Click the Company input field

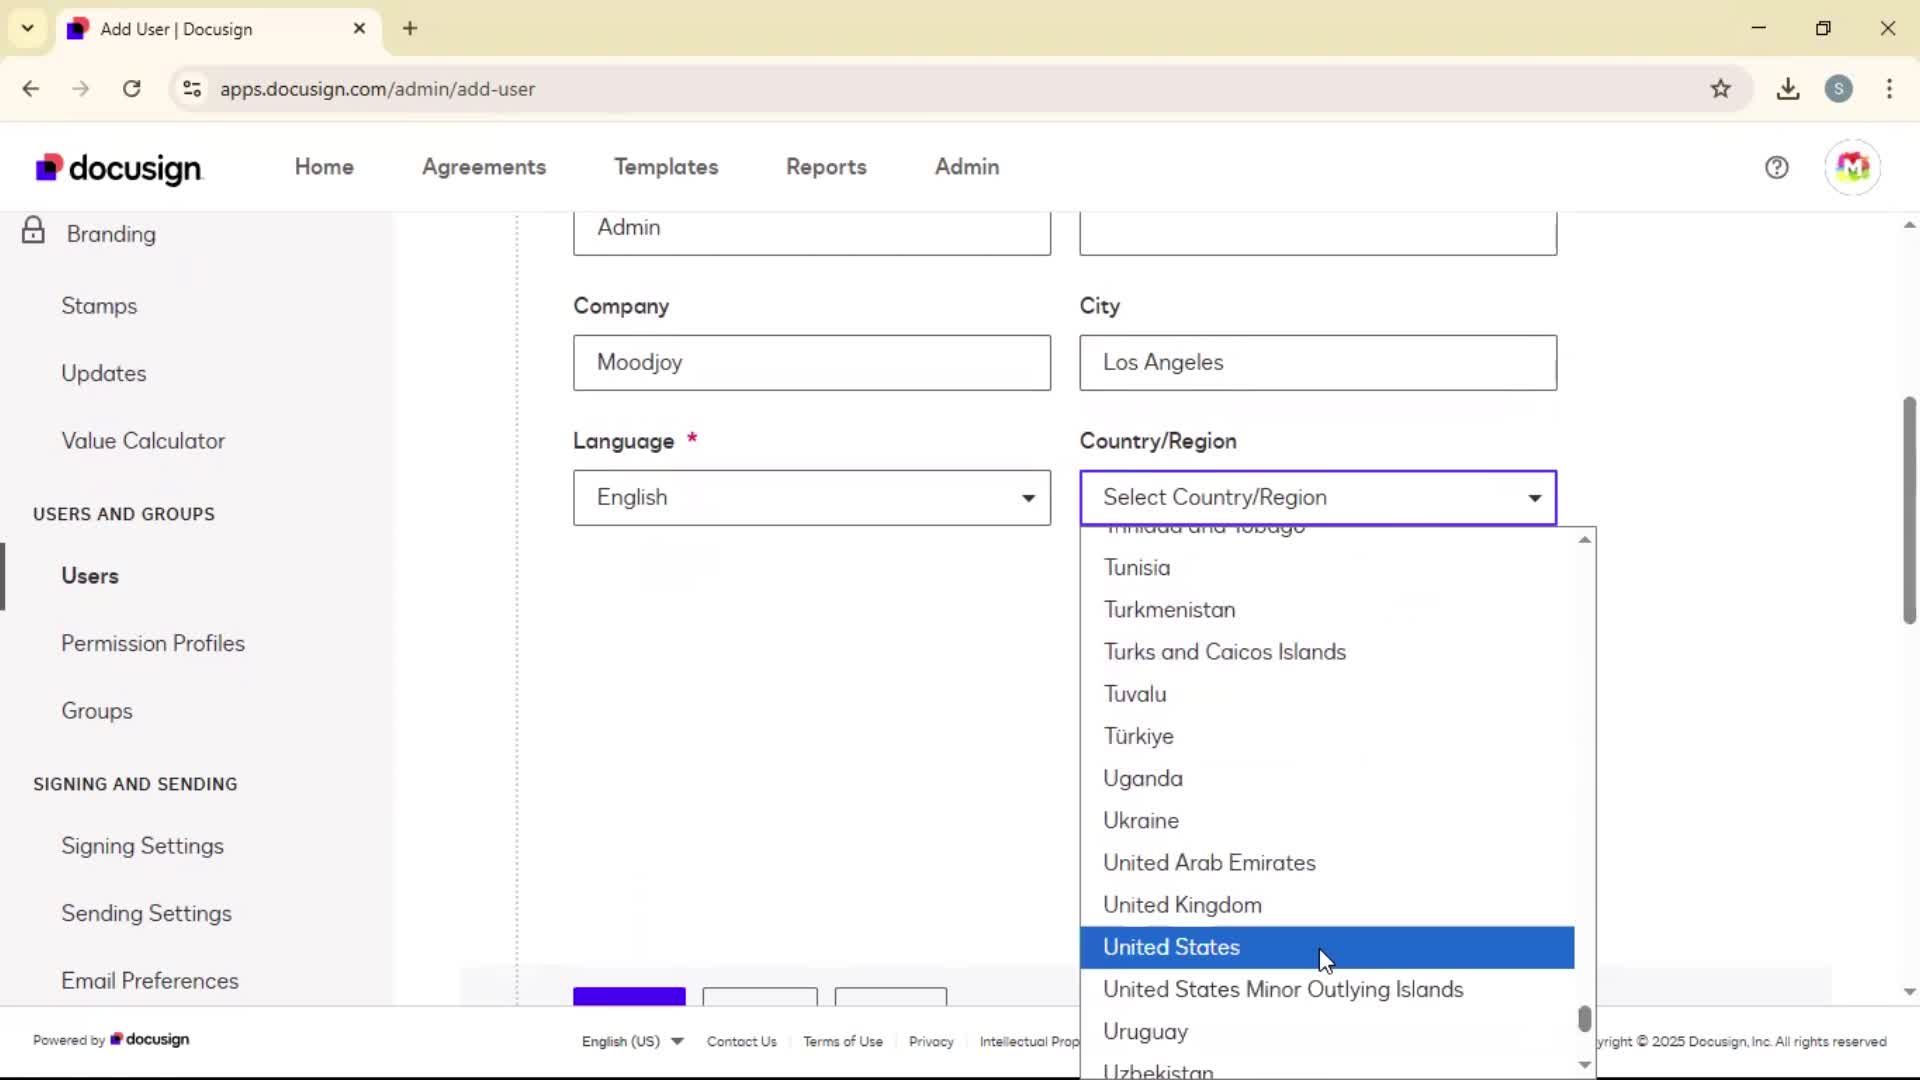pos(812,363)
